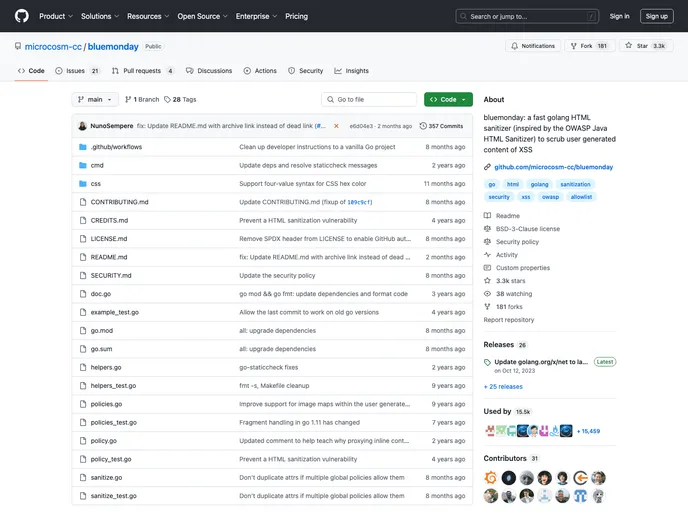Click Report repository link
Viewport: 688px width, 512px height.
(x=509, y=320)
